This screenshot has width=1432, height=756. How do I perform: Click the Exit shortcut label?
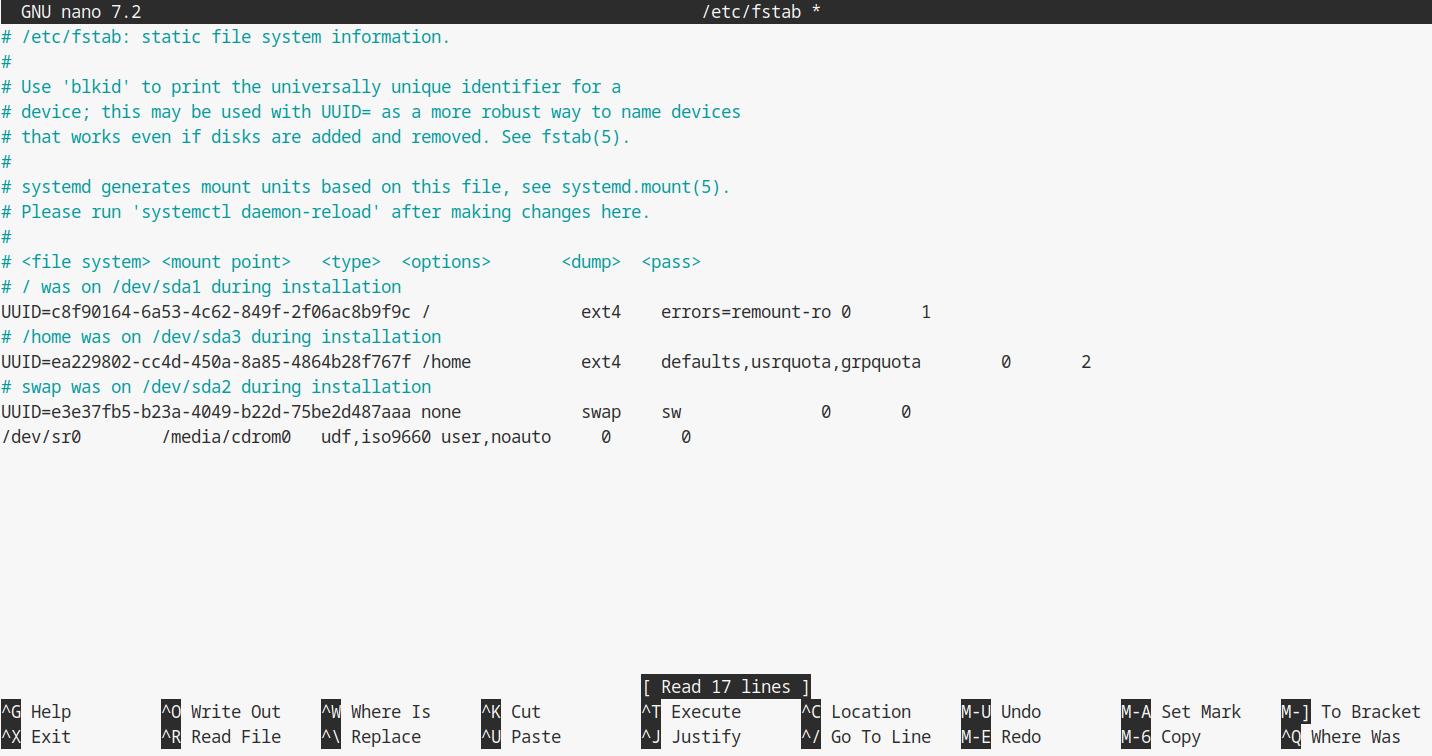(50, 737)
